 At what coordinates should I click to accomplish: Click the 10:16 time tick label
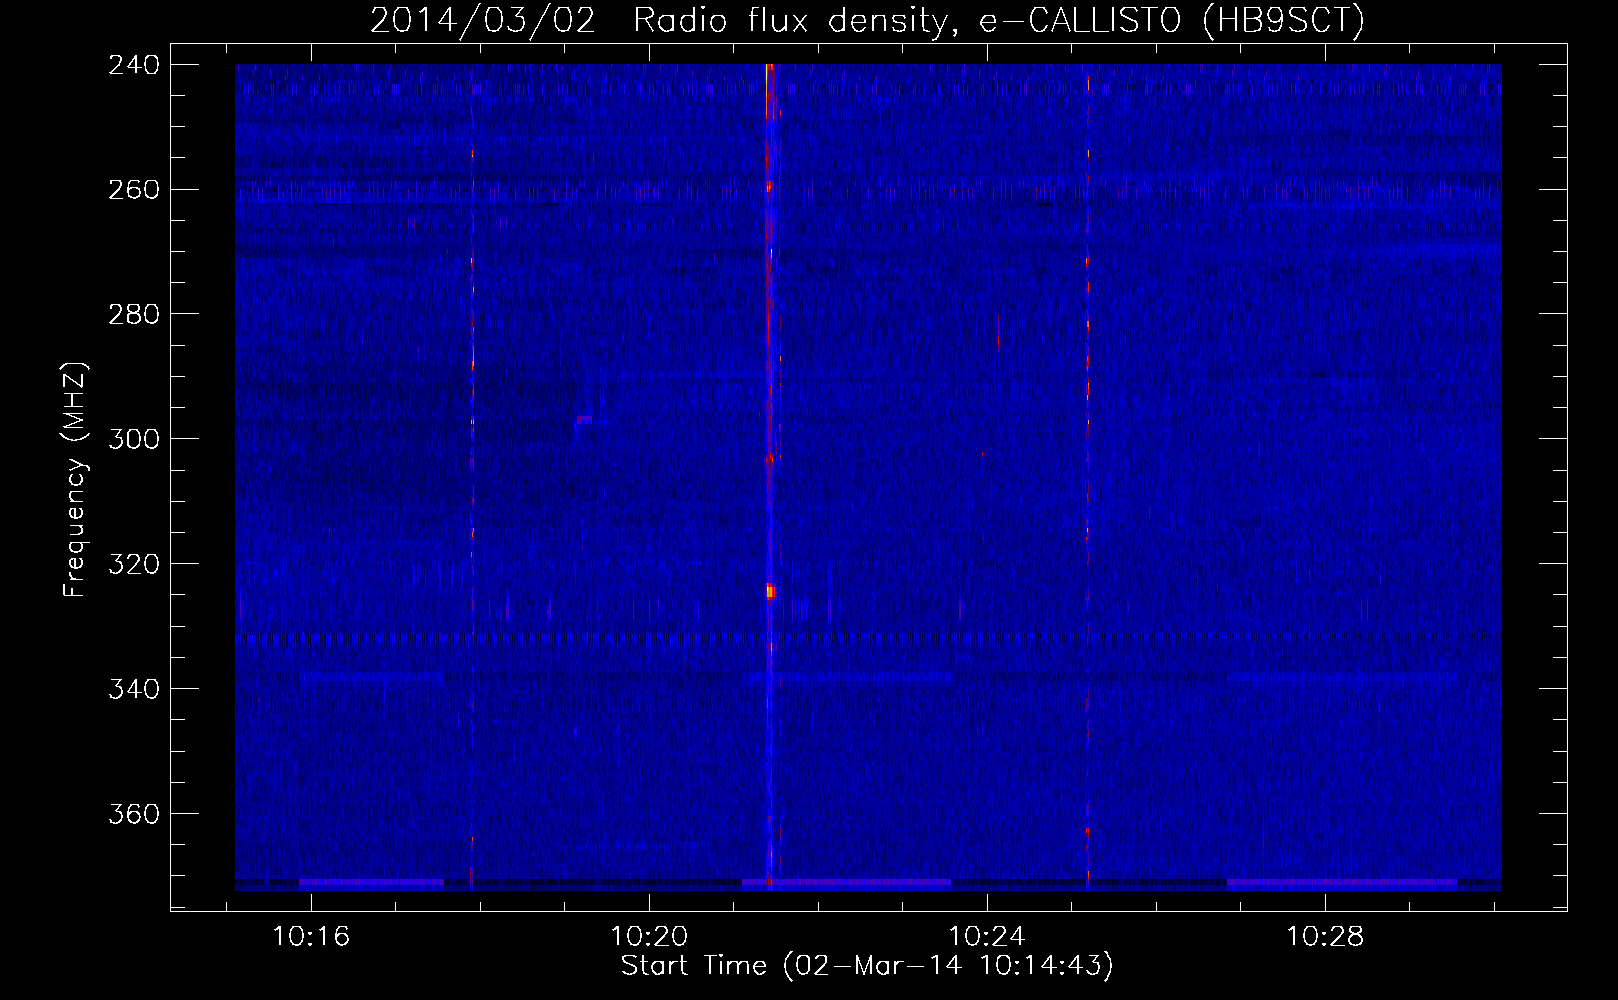coord(311,937)
